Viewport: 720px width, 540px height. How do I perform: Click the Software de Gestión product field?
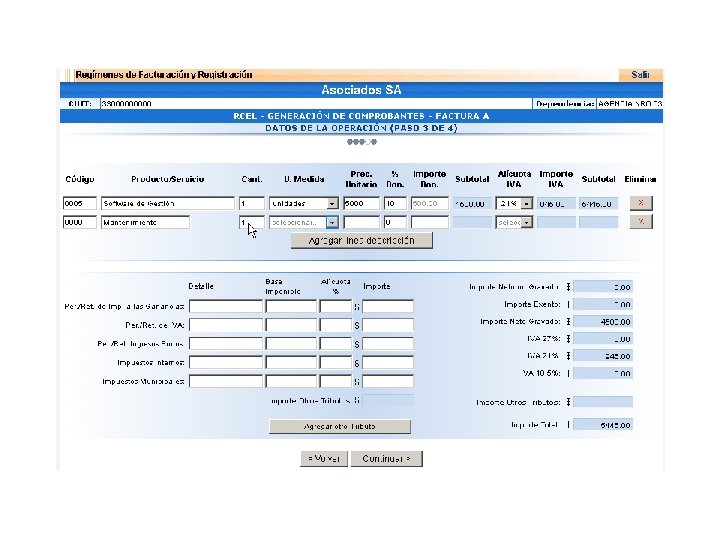168,203
